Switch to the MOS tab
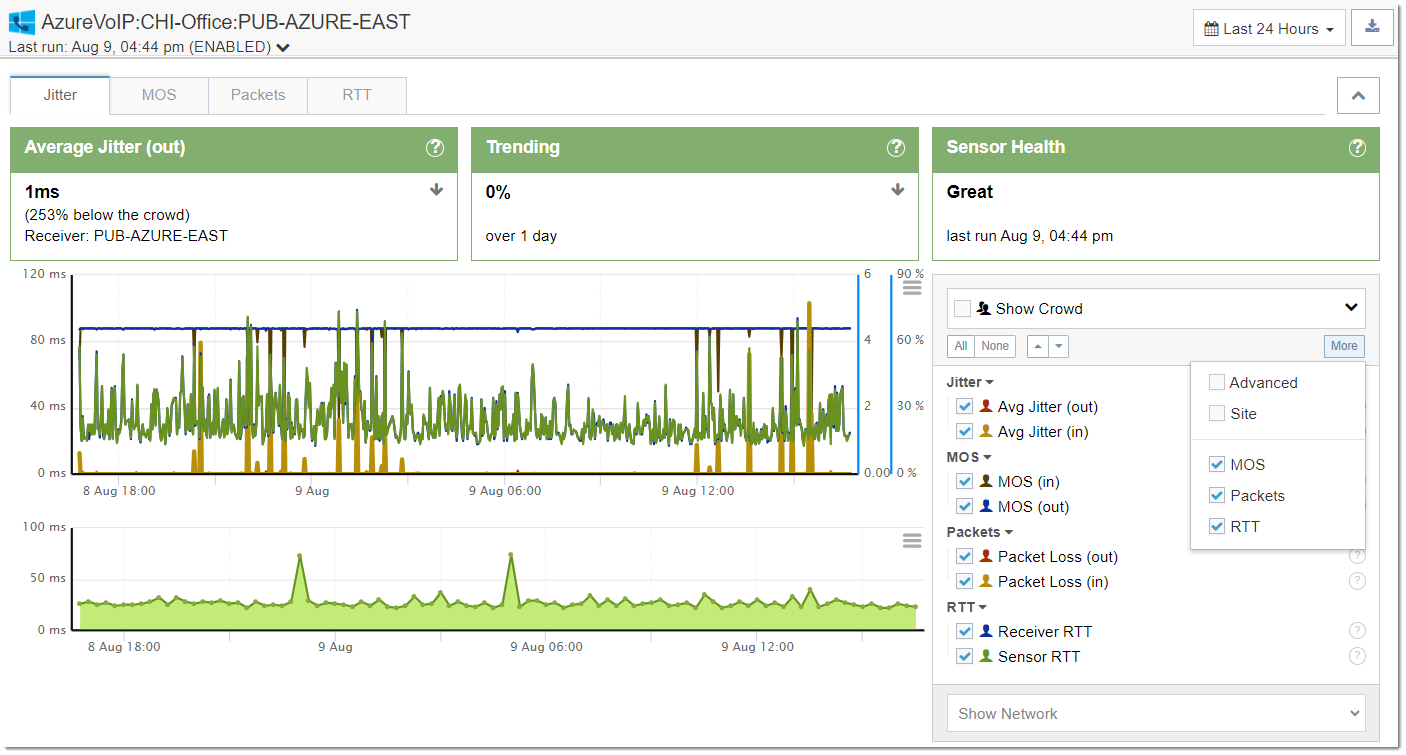Image resolution: width=1406 pixels, height=755 pixels. (159, 95)
